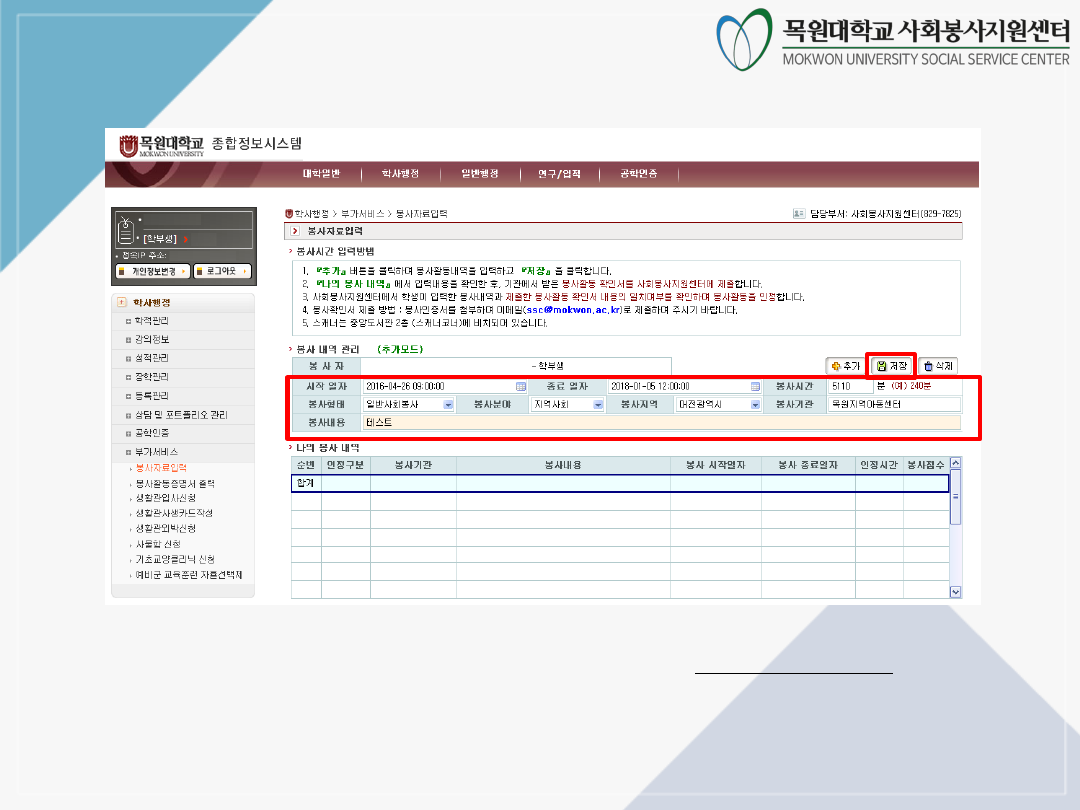Open the 학사행정 top menu
This screenshot has height=810, width=1080.
tap(400, 174)
